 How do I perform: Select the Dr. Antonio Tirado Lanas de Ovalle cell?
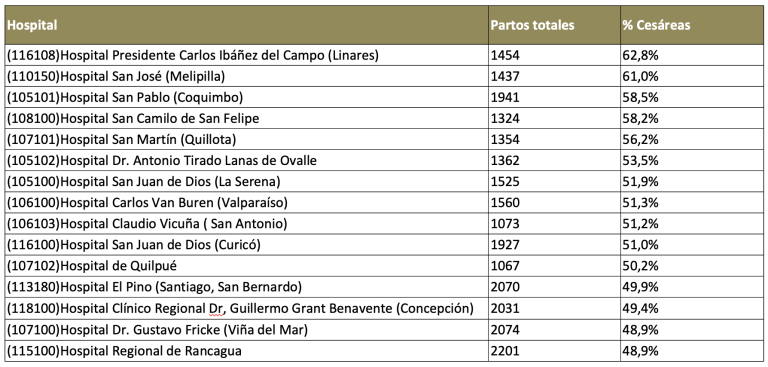247,161
